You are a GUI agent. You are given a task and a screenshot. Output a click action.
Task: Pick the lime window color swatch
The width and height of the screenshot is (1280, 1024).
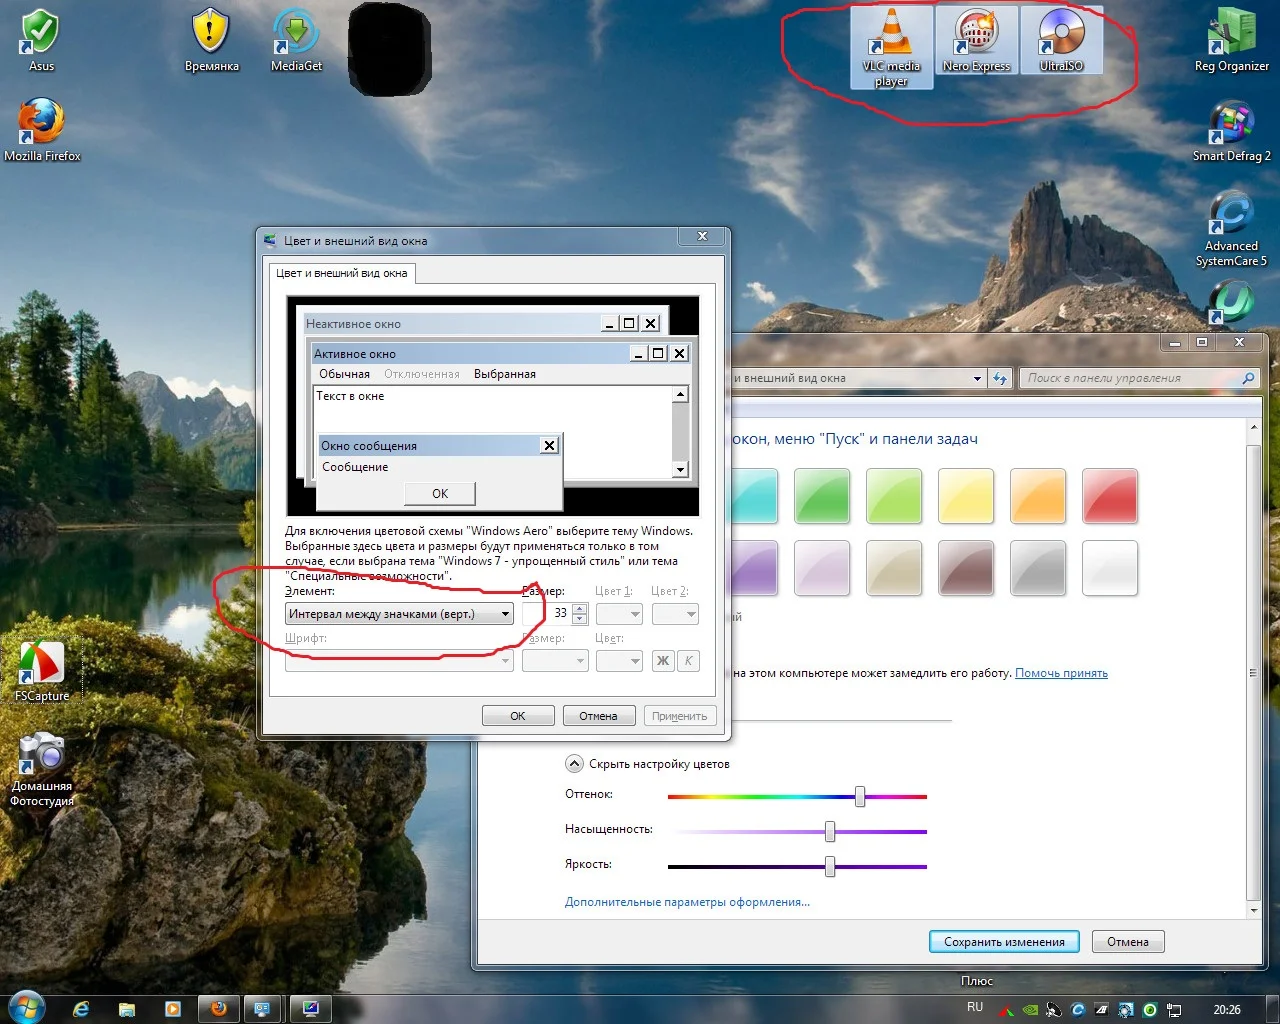pyautogui.click(x=894, y=495)
